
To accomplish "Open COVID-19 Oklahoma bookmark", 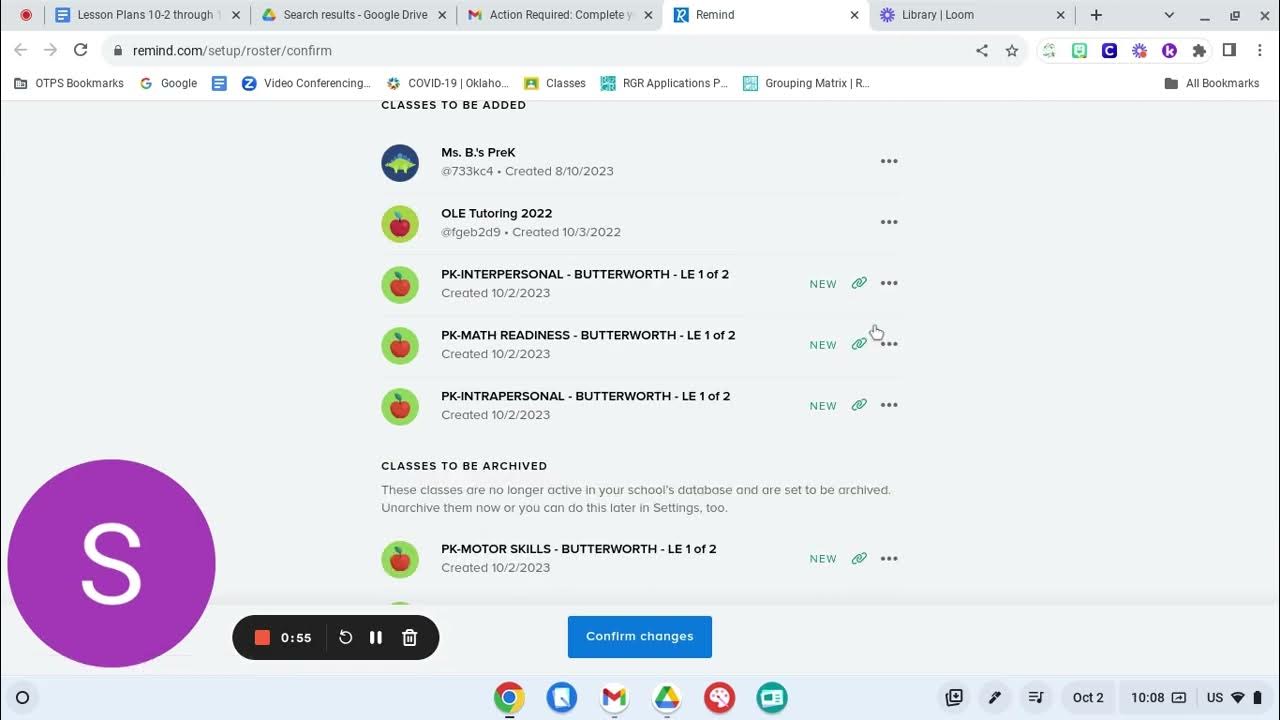I will pyautogui.click(x=447, y=83).
